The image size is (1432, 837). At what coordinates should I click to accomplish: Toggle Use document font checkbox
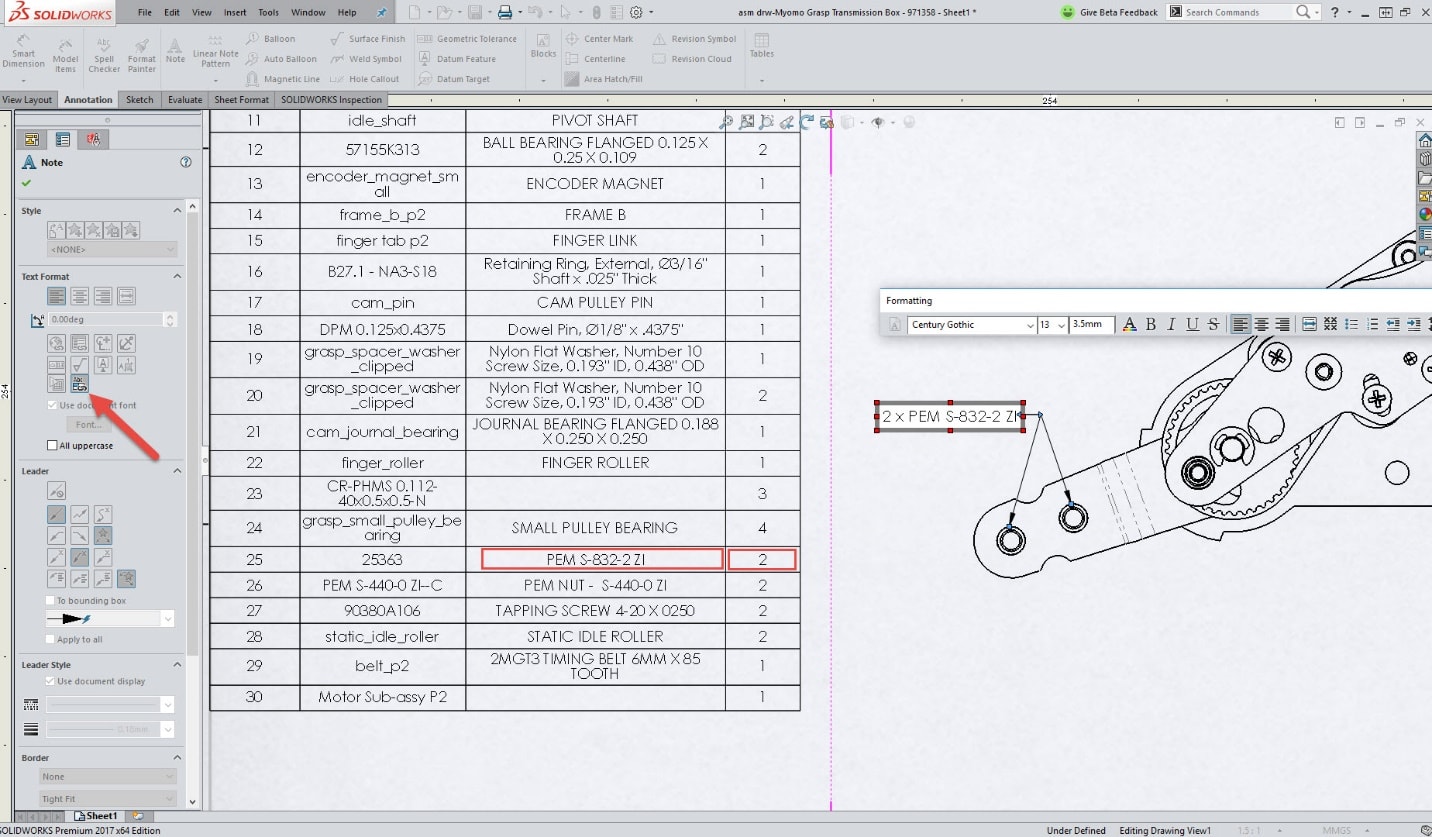click(52, 405)
